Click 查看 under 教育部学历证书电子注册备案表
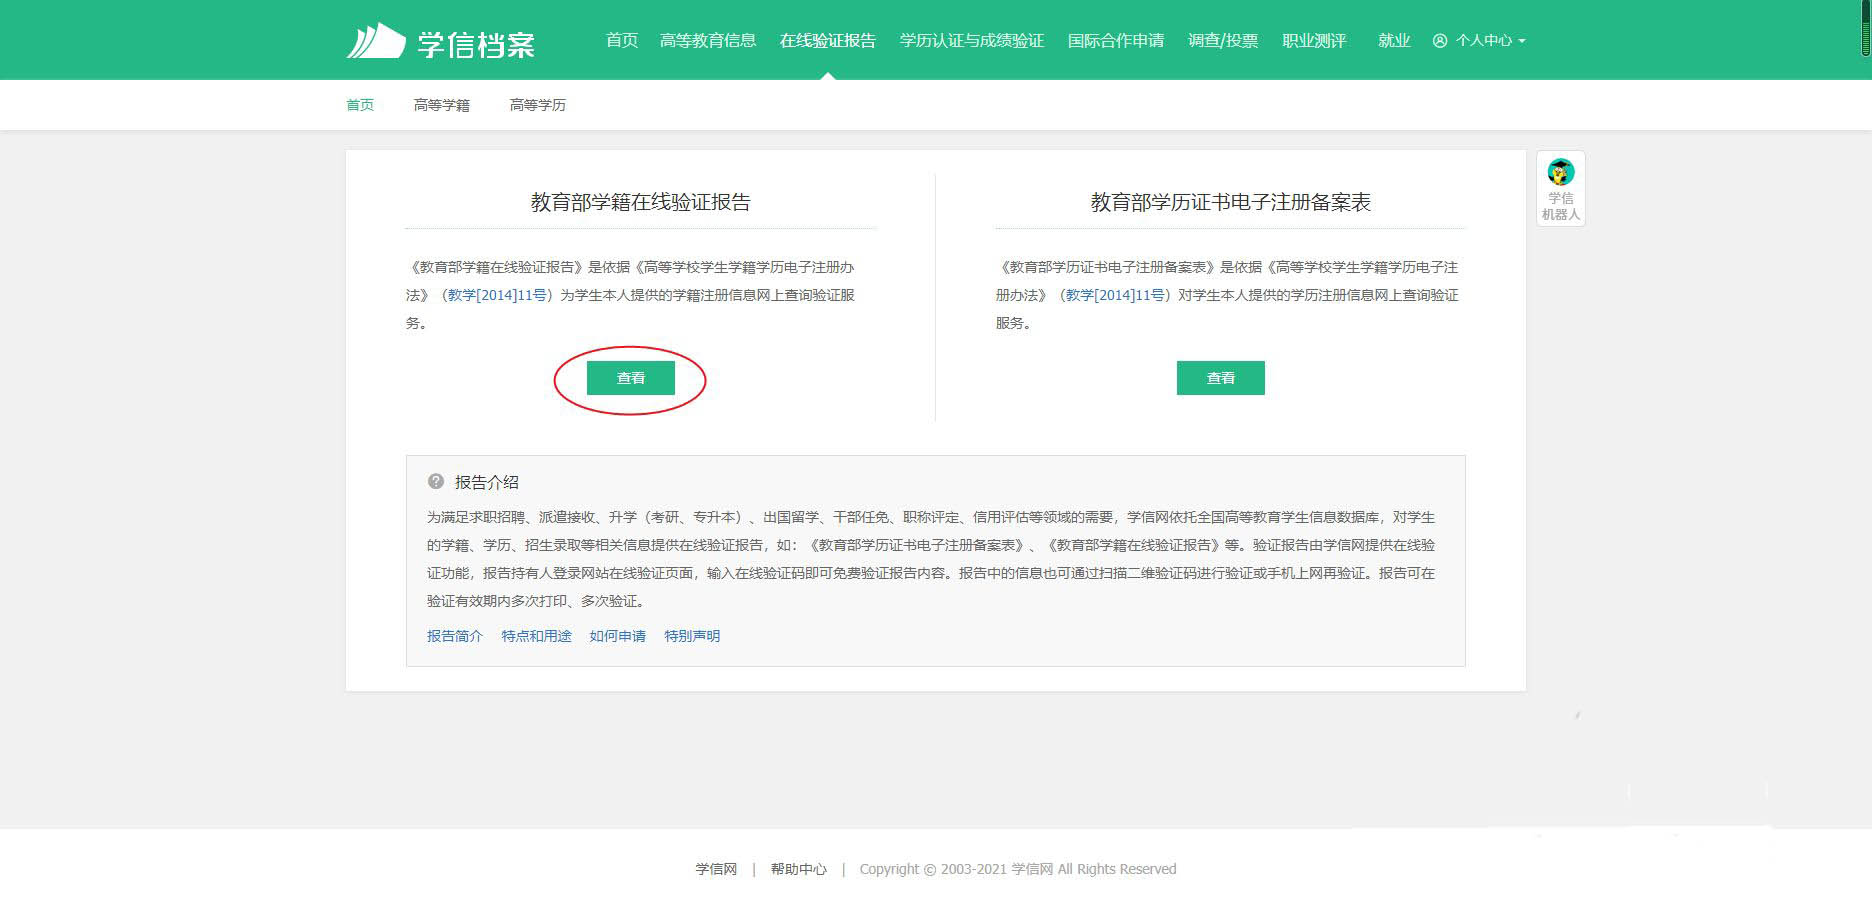 pos(1221,378)
